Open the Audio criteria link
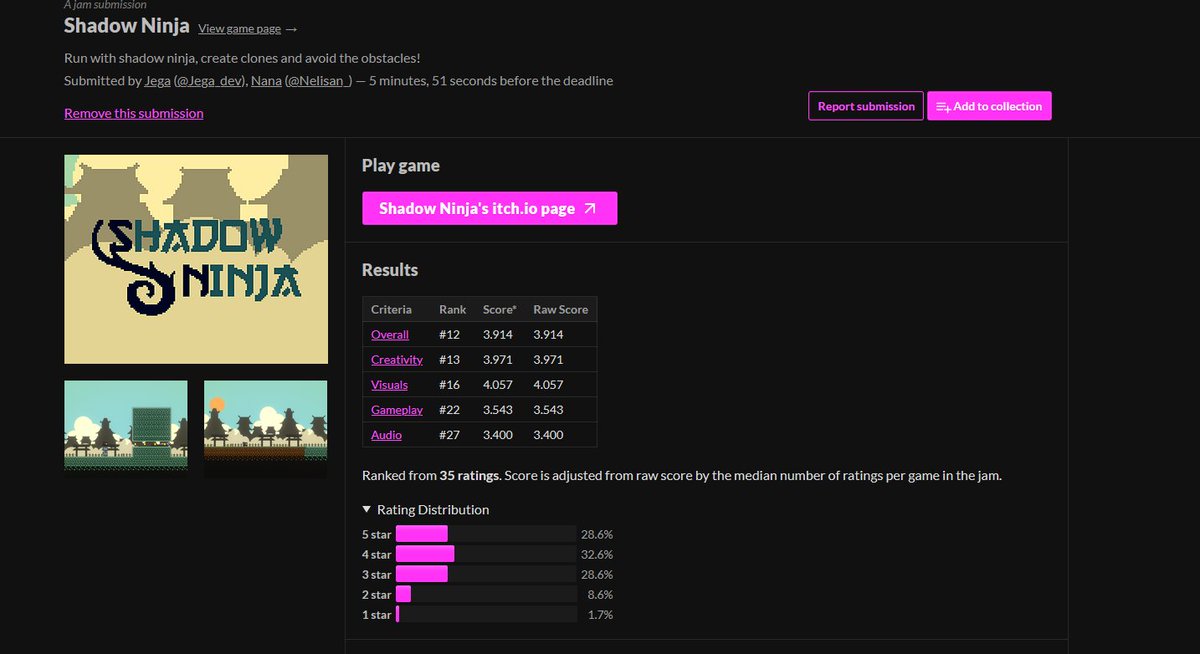This screenshot has width=1200, height=654. [386, 435]
